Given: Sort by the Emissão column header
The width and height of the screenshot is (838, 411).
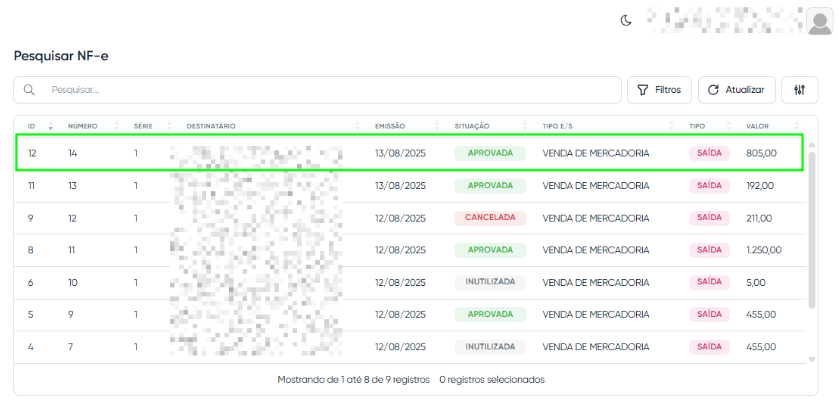Looking at the screenshot, I should 390,126.
